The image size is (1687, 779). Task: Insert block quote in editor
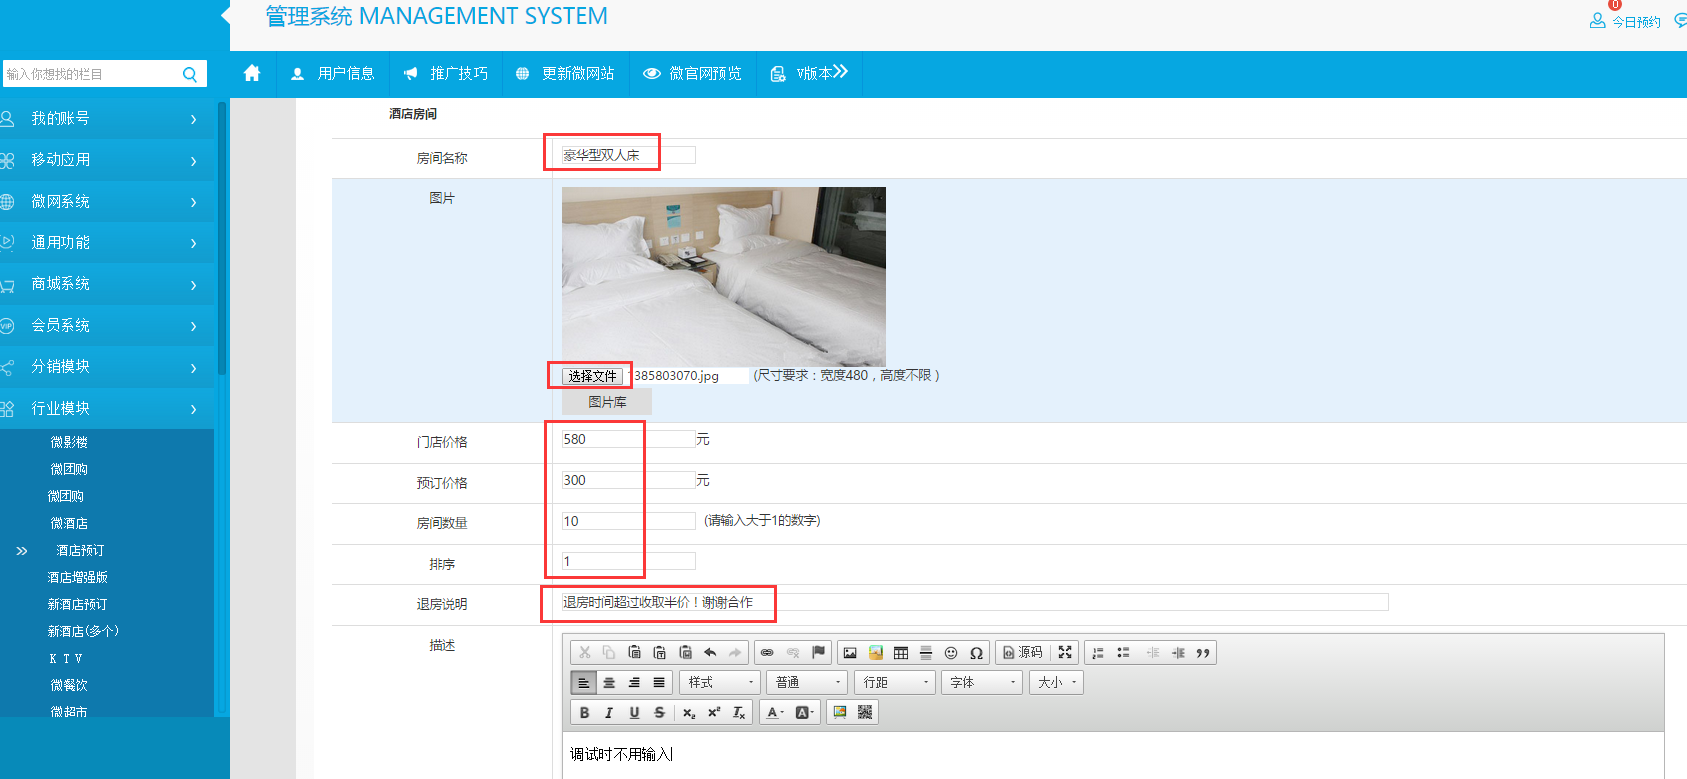coord(1203,653)
